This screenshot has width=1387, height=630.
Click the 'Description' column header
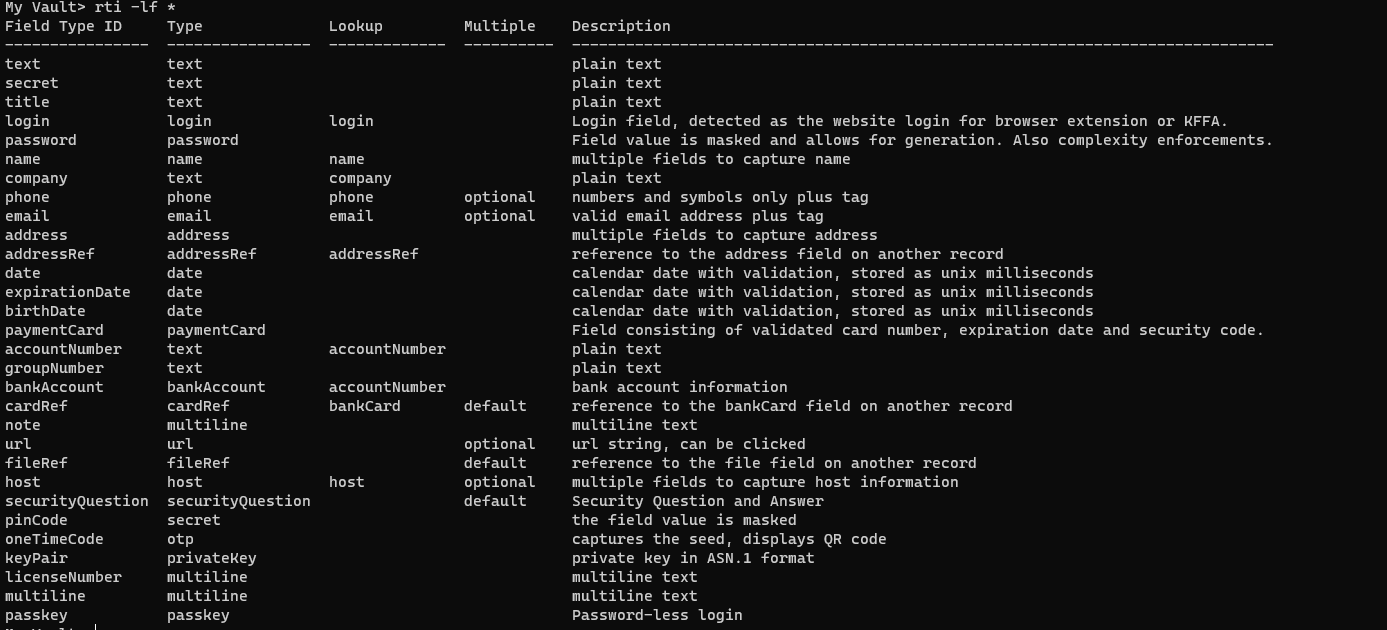point(621,26)
